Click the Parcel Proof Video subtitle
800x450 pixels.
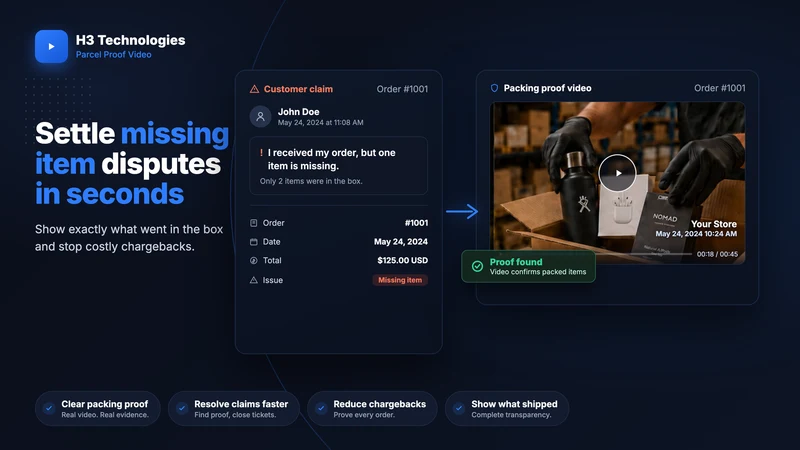pyautogui.click(x=113, y=55)
